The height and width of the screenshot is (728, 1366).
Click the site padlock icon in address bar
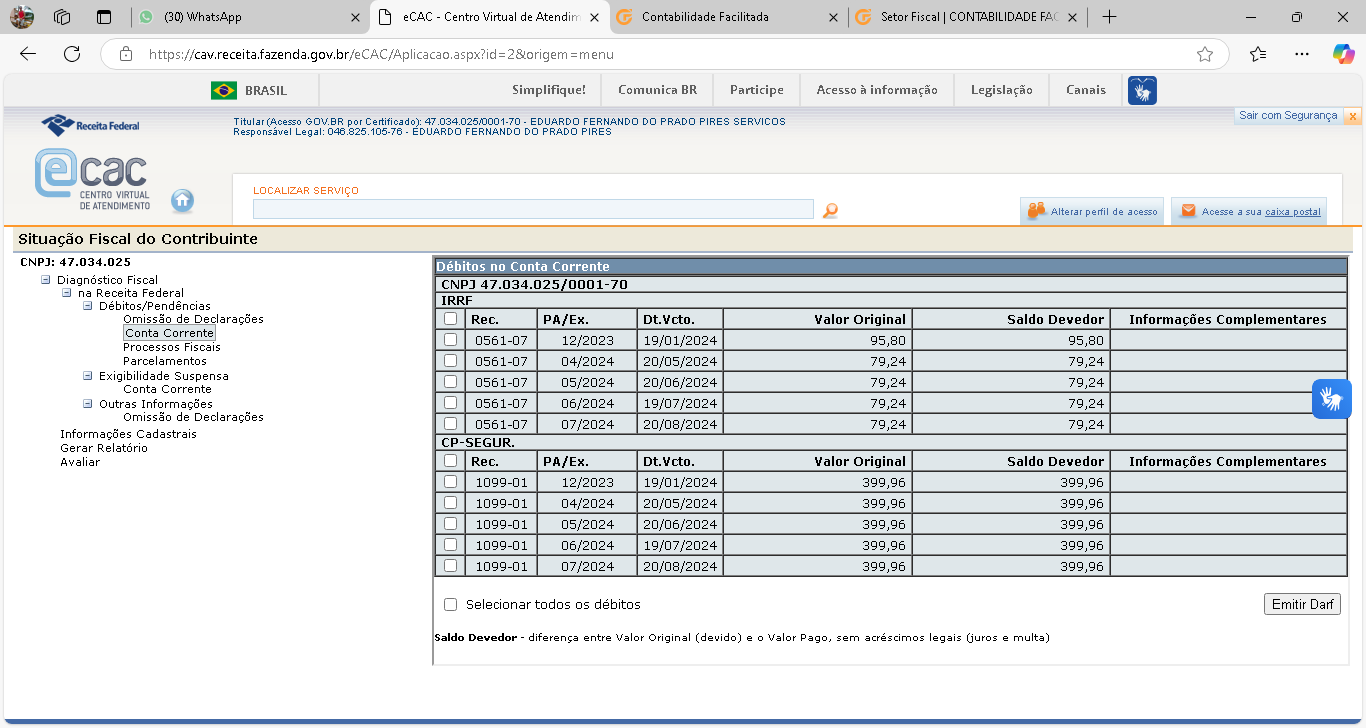point(125,54)
